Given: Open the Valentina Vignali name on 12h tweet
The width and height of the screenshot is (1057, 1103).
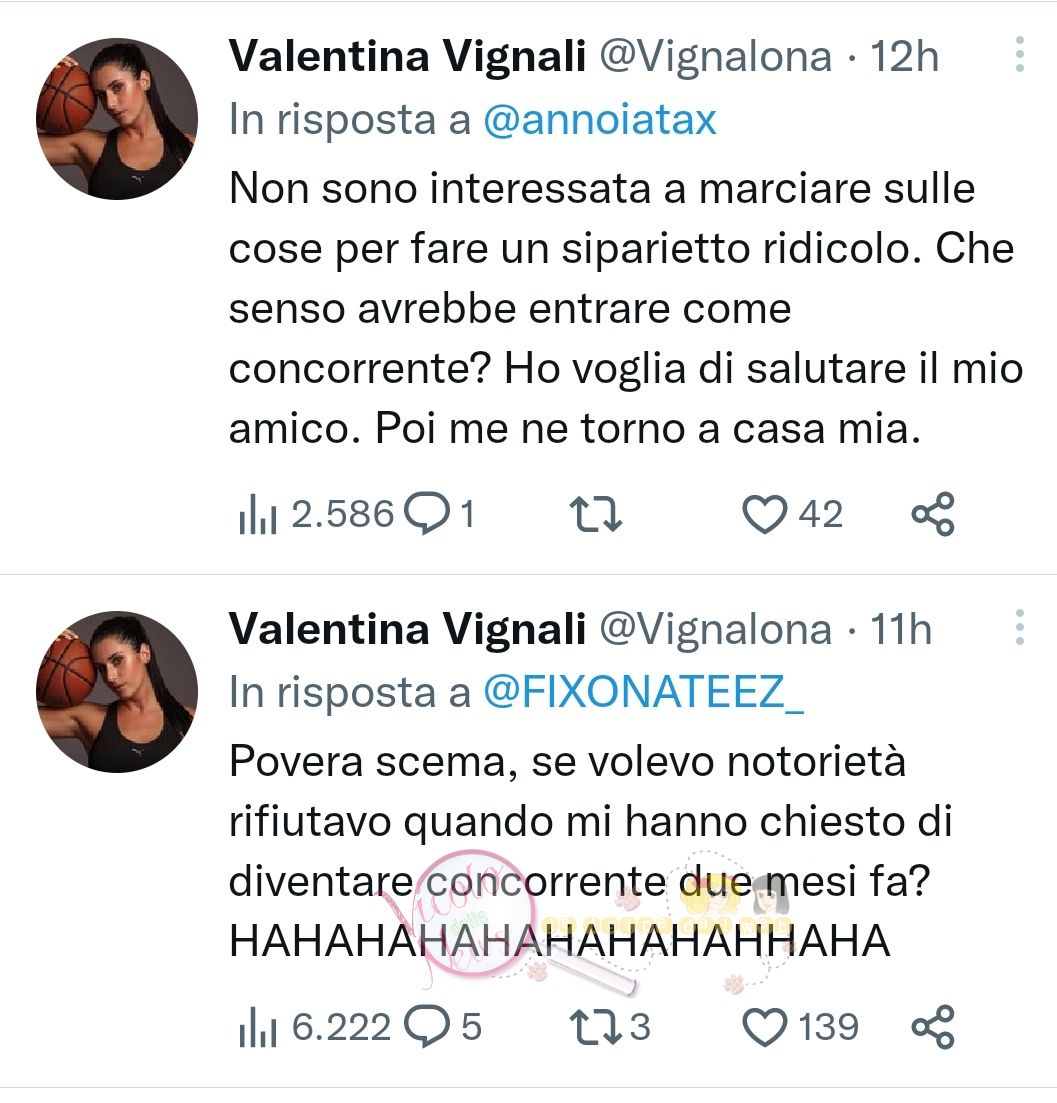Looking at the screenshot, I should 407,56.
